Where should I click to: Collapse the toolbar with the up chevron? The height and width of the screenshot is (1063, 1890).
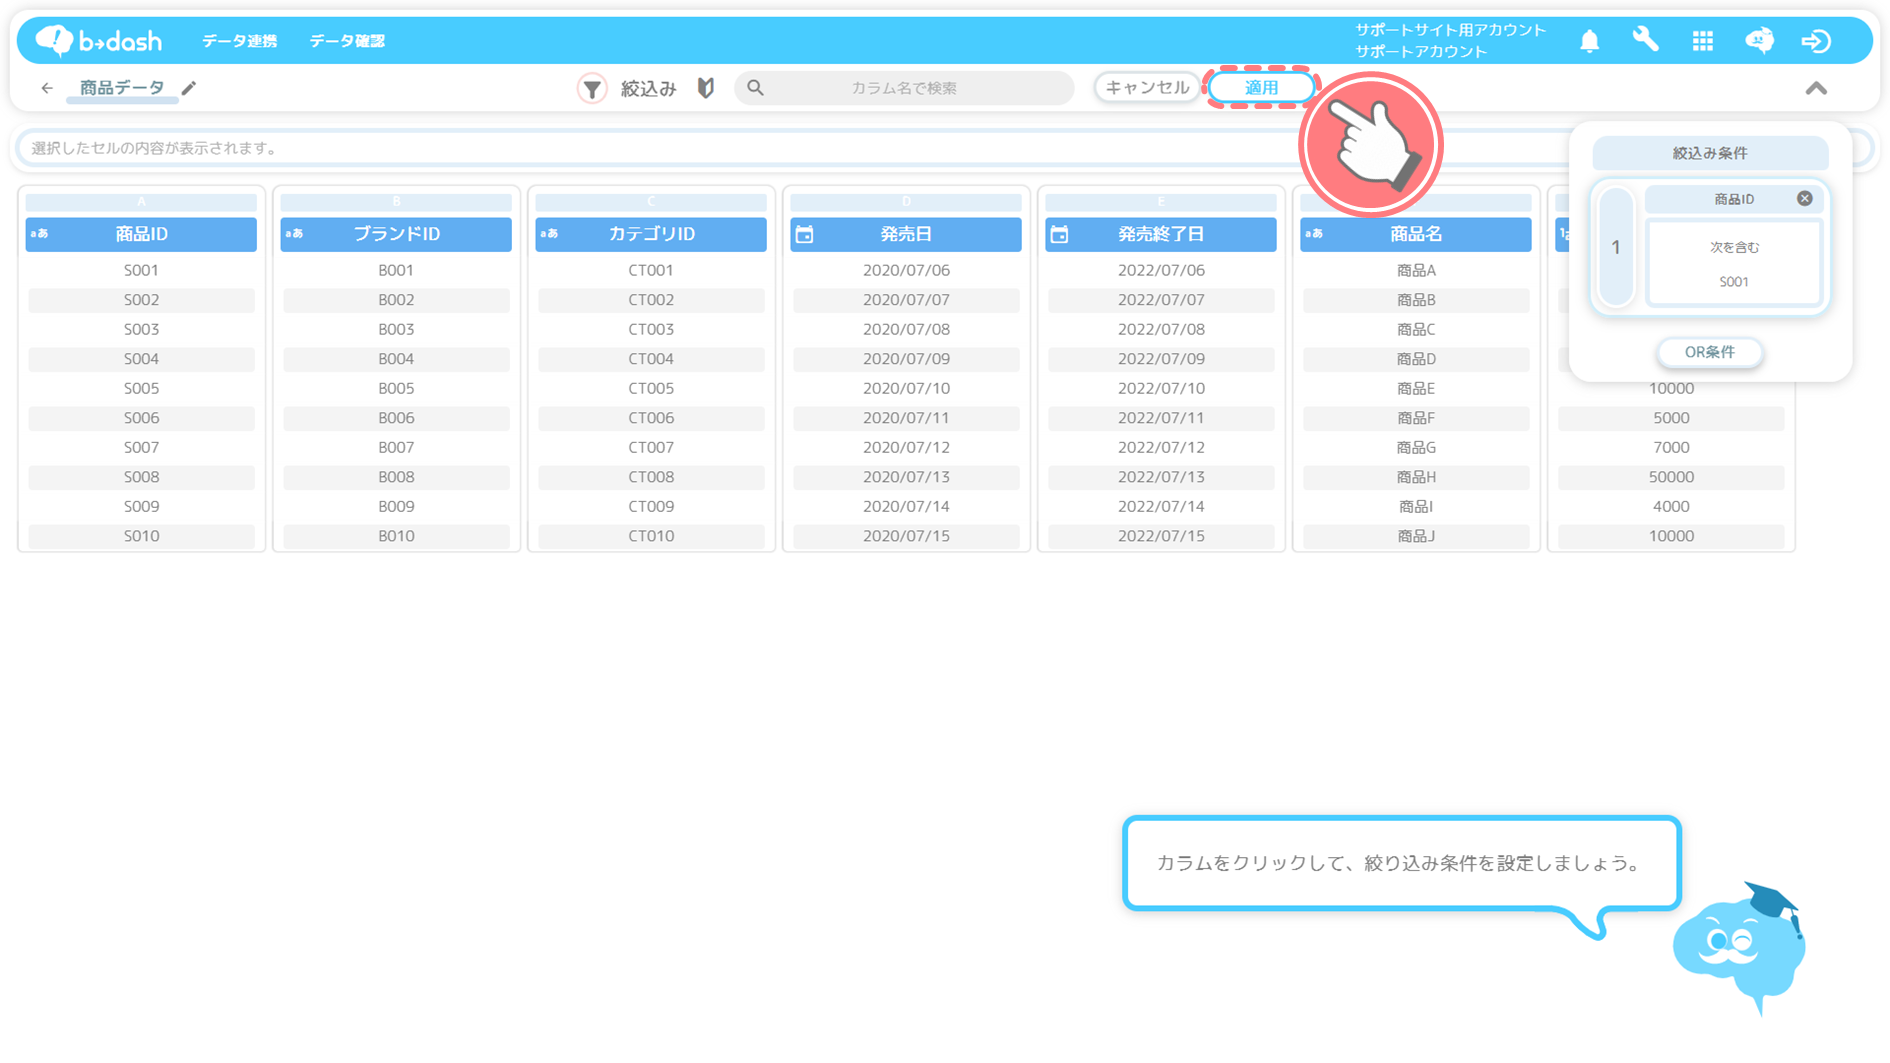coord(1816,89)
